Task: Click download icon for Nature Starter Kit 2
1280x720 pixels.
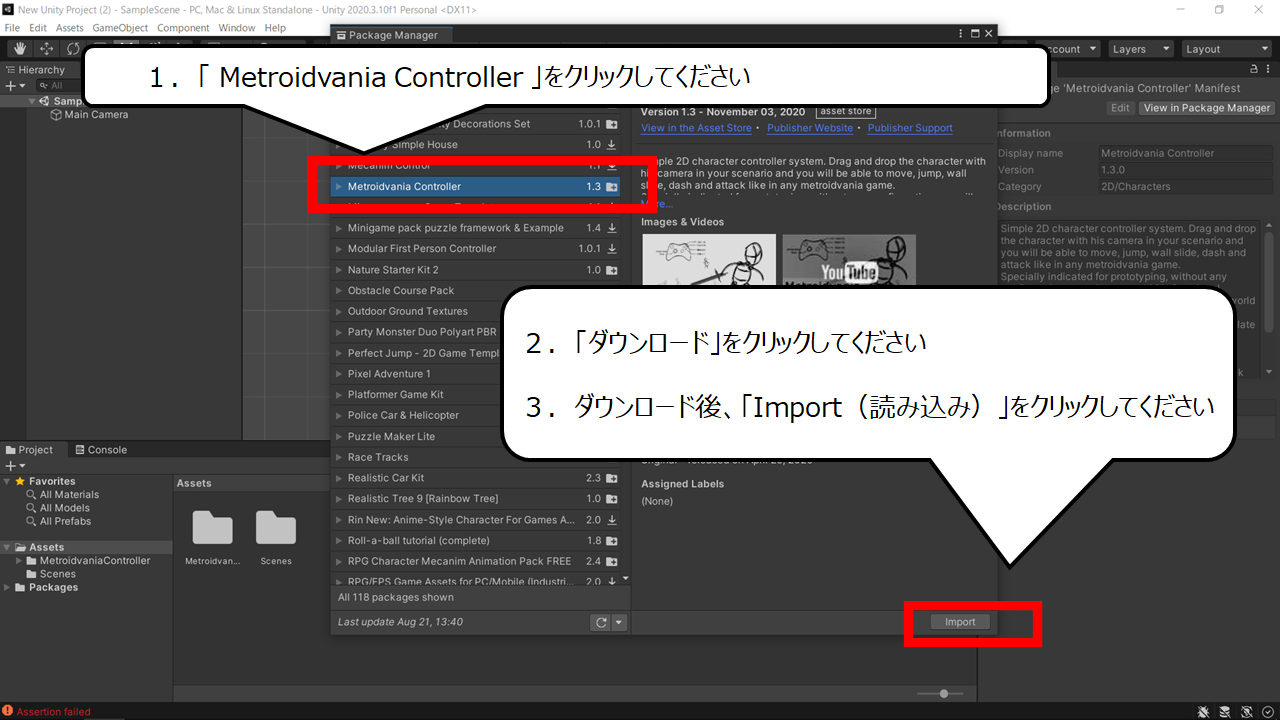Action: coord(611,270)
